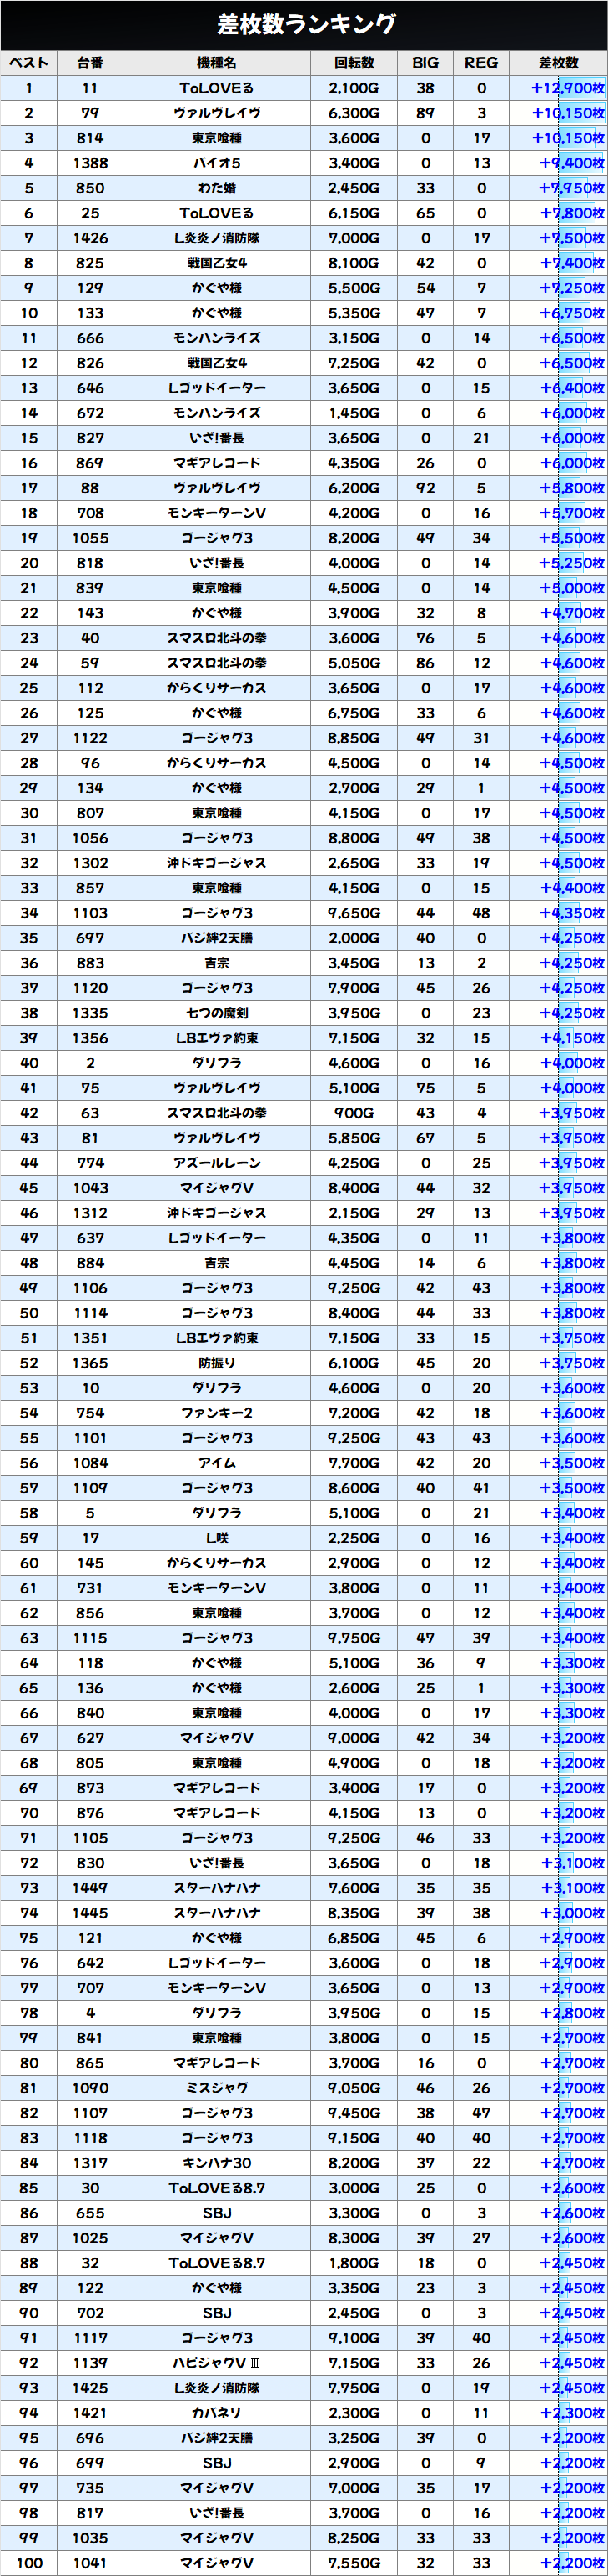Select the ミスジャグ machine name
608x2576 pixels.
click(216, 2088)
